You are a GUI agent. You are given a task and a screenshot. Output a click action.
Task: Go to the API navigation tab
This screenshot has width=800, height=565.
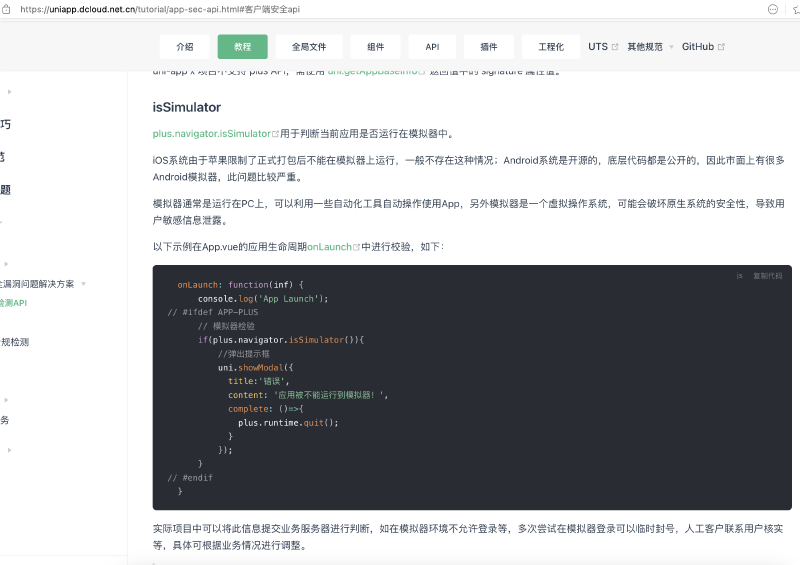[x=432, y=47]
